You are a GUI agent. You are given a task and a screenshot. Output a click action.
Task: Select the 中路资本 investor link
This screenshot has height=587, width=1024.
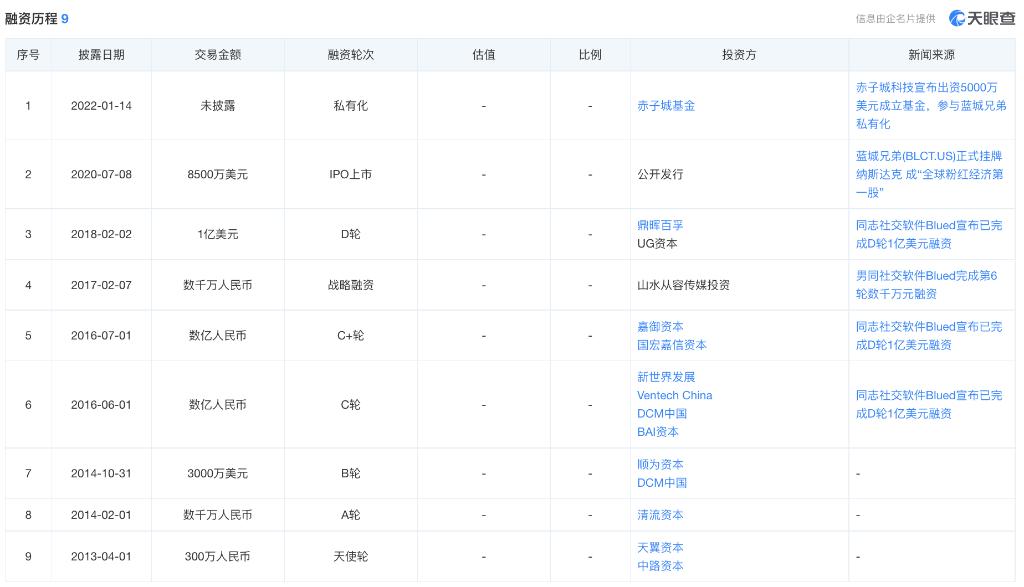click(x=660, y=565)
